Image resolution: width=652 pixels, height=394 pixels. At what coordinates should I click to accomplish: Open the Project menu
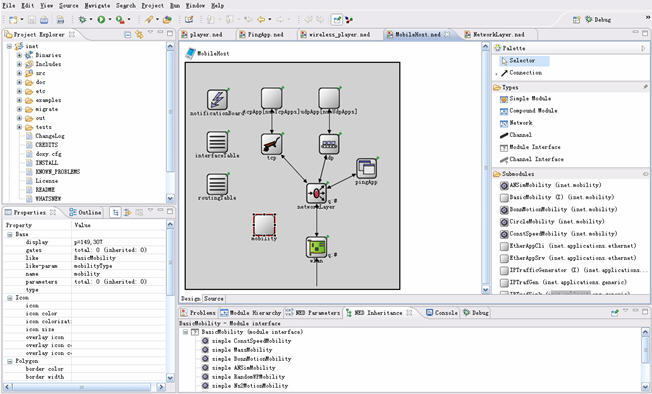153,5
